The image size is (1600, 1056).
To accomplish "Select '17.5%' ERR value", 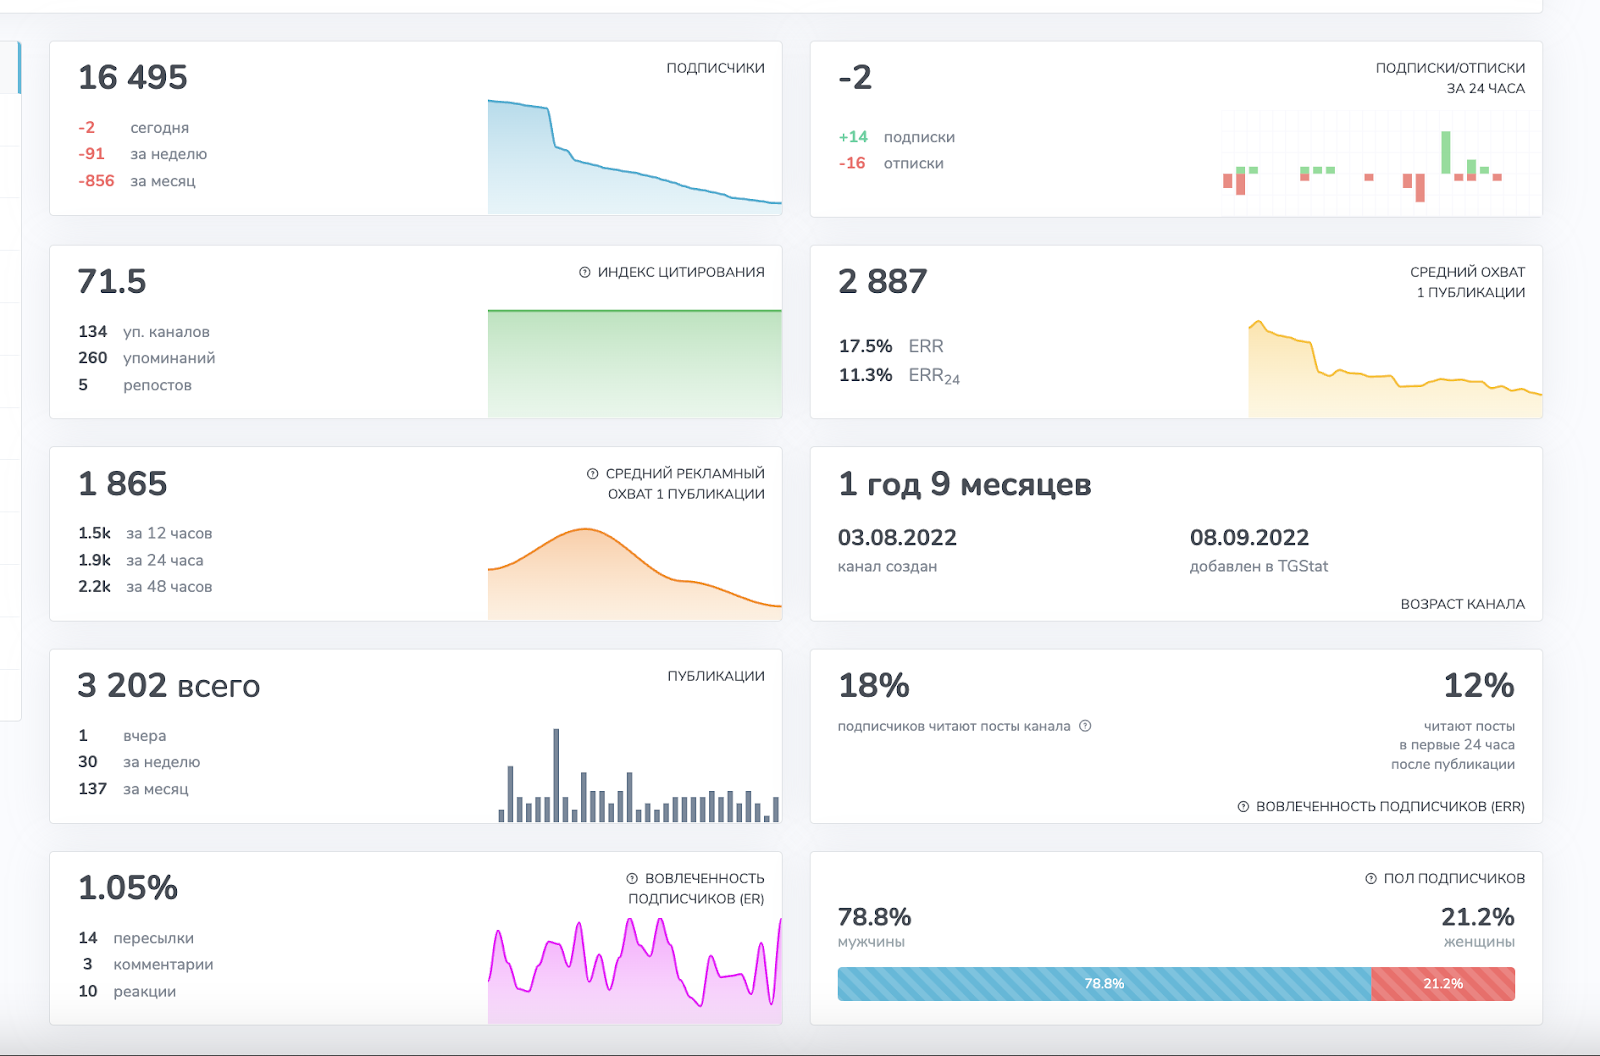I will click(865, 346).
